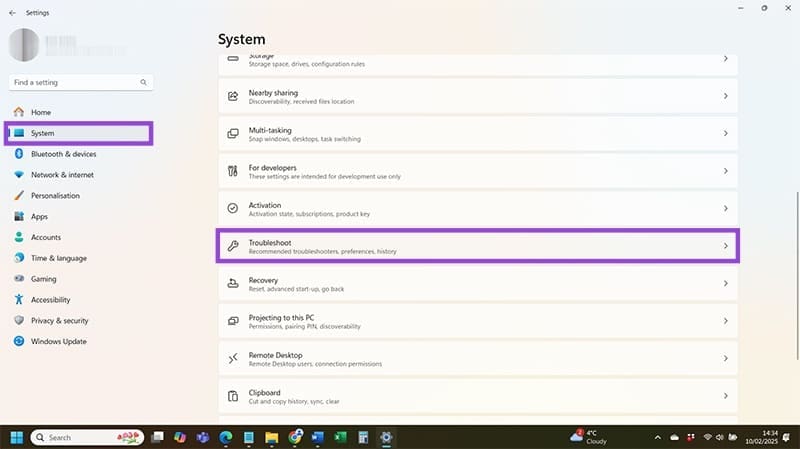The image size is (800, 449).
Task: Open Excel from the taskbar
Action: point(340,437)
